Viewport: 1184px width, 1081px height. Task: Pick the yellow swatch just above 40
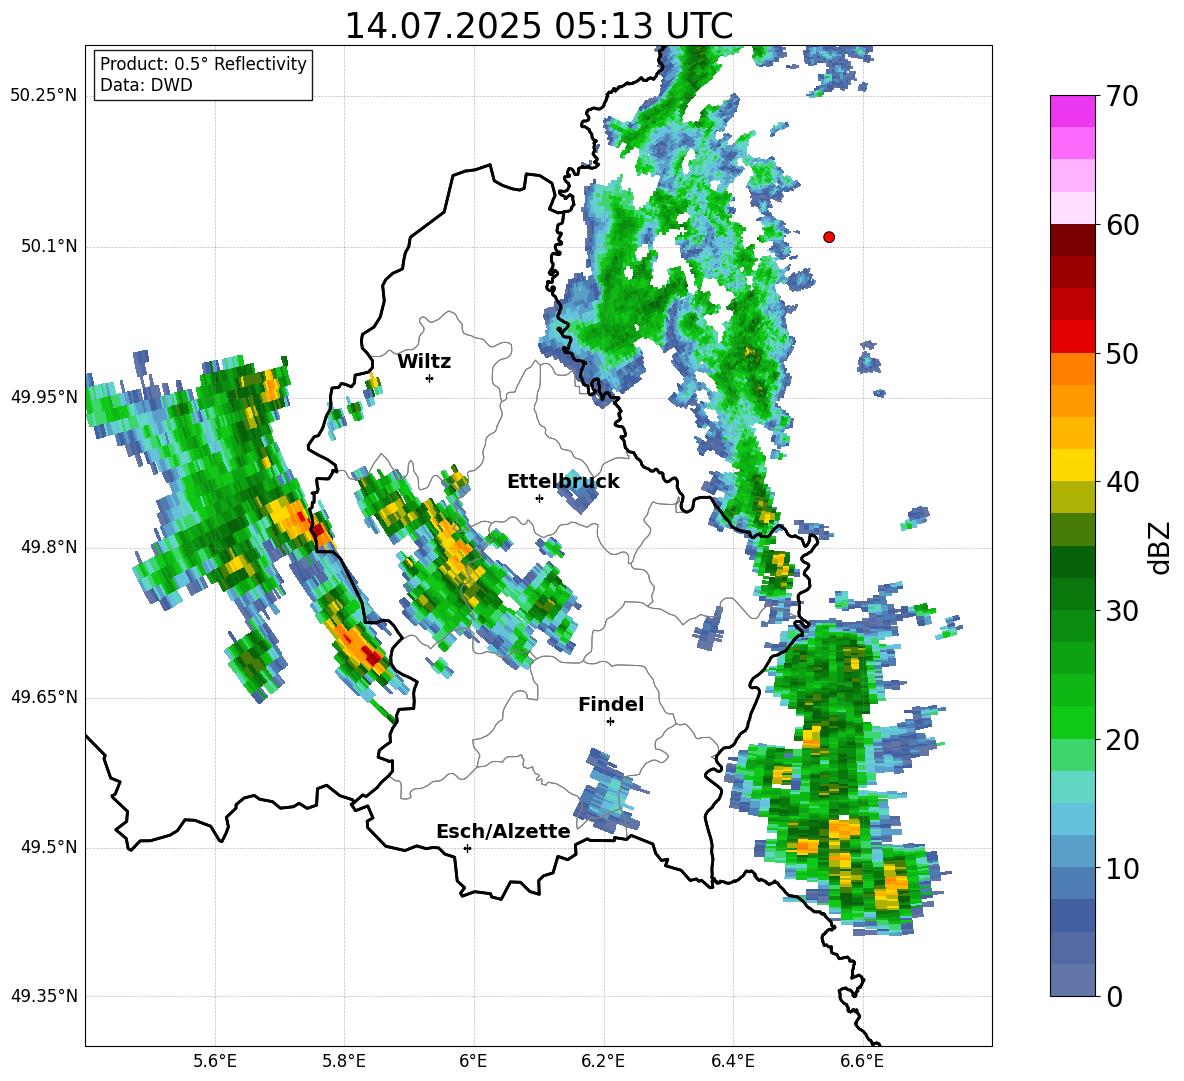tap(1073, 465)
